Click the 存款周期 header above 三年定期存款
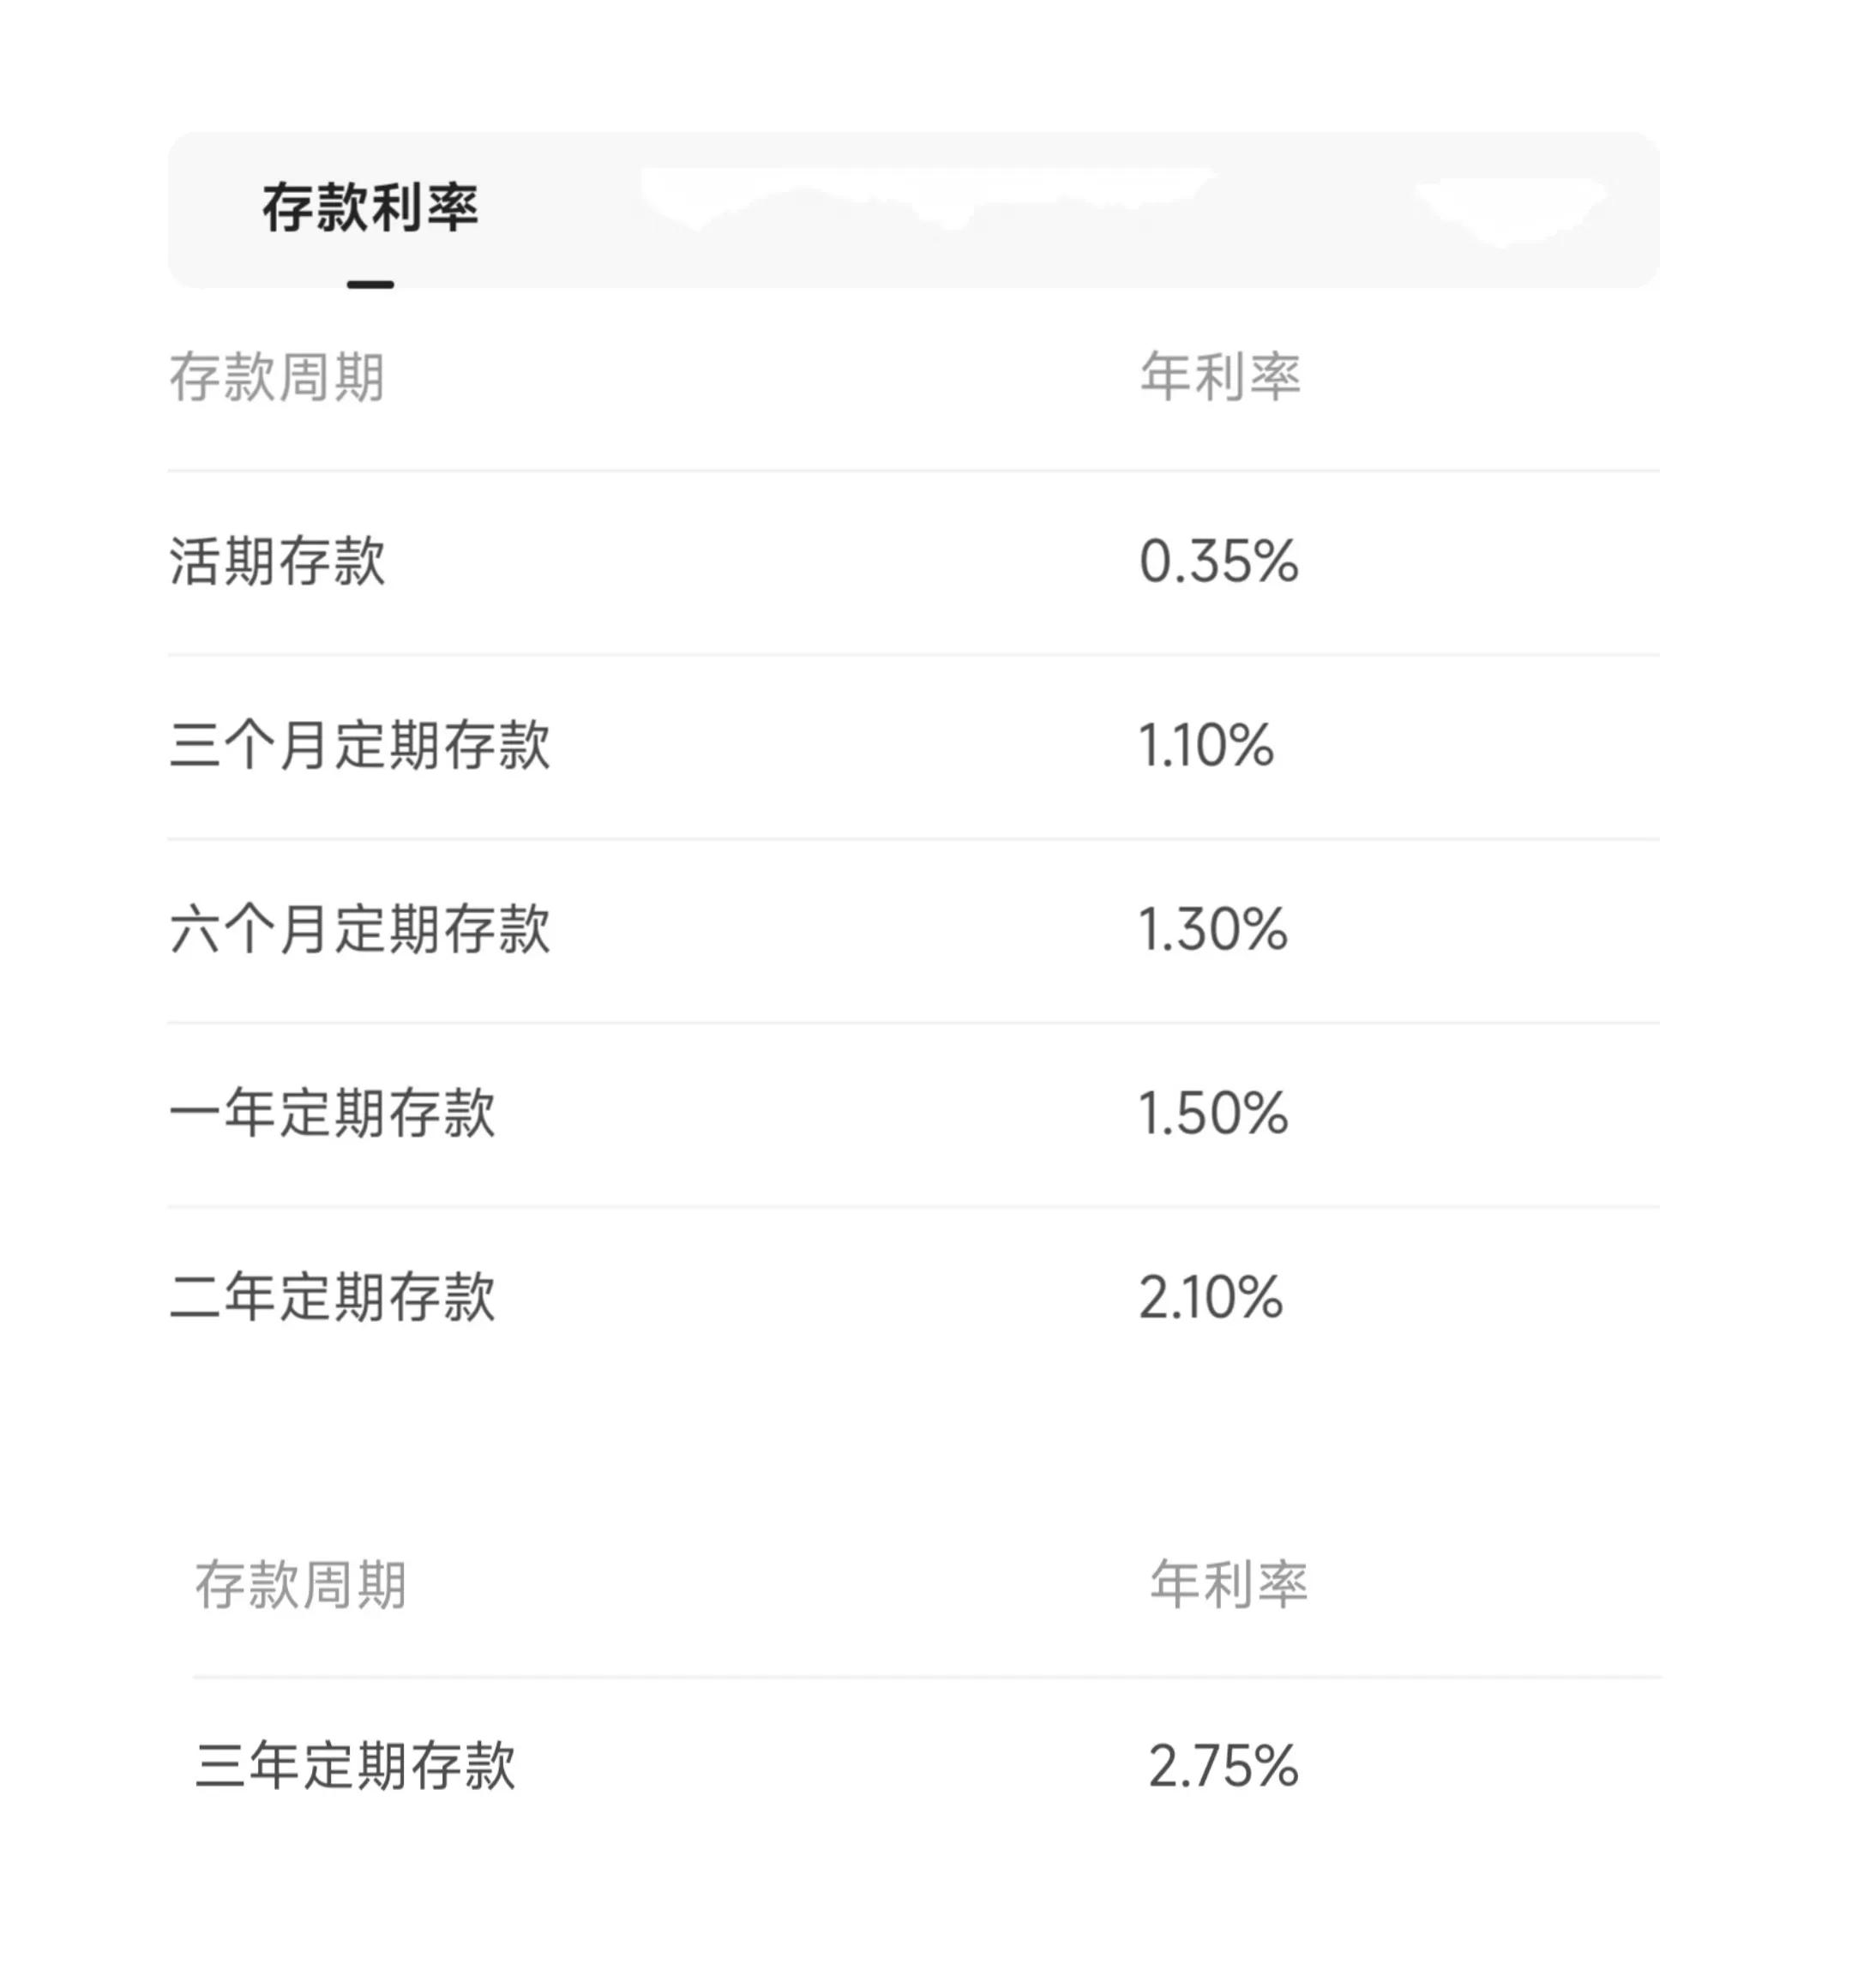Screen dimensions: 1852x1988 [x=301, y=1585]
